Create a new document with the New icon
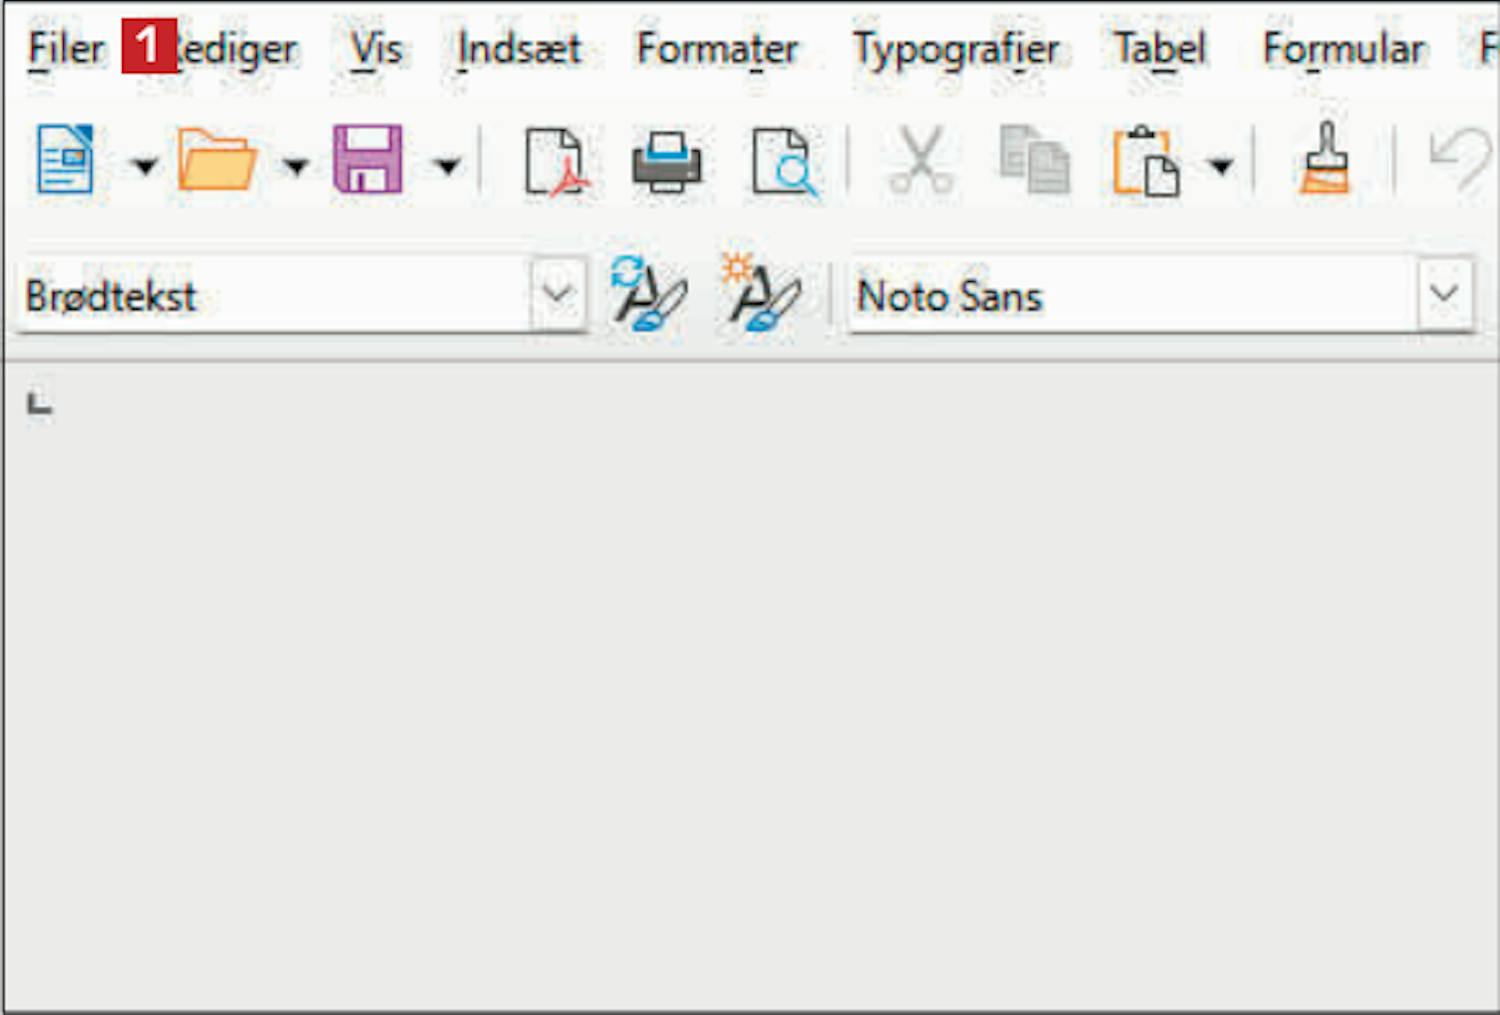This screenshot has height=1015, width=1500. click(x=66, y=160)
